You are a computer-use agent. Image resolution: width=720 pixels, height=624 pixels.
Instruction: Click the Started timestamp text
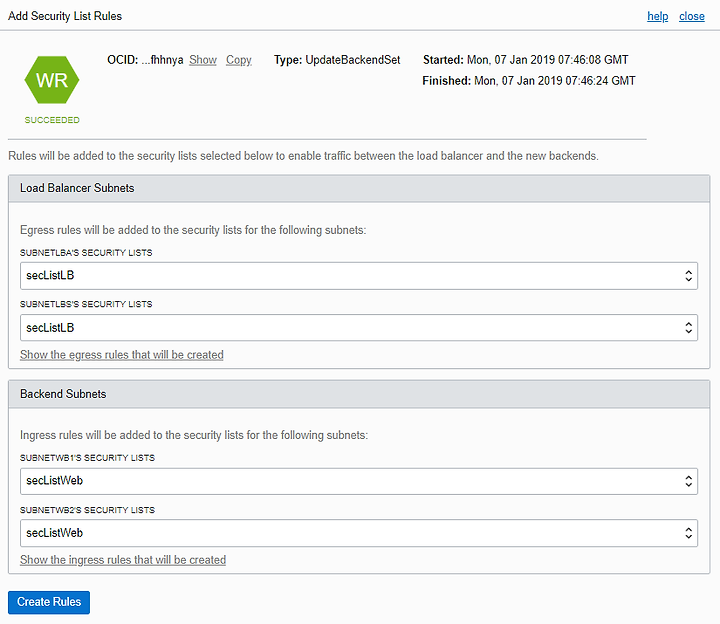525,60
